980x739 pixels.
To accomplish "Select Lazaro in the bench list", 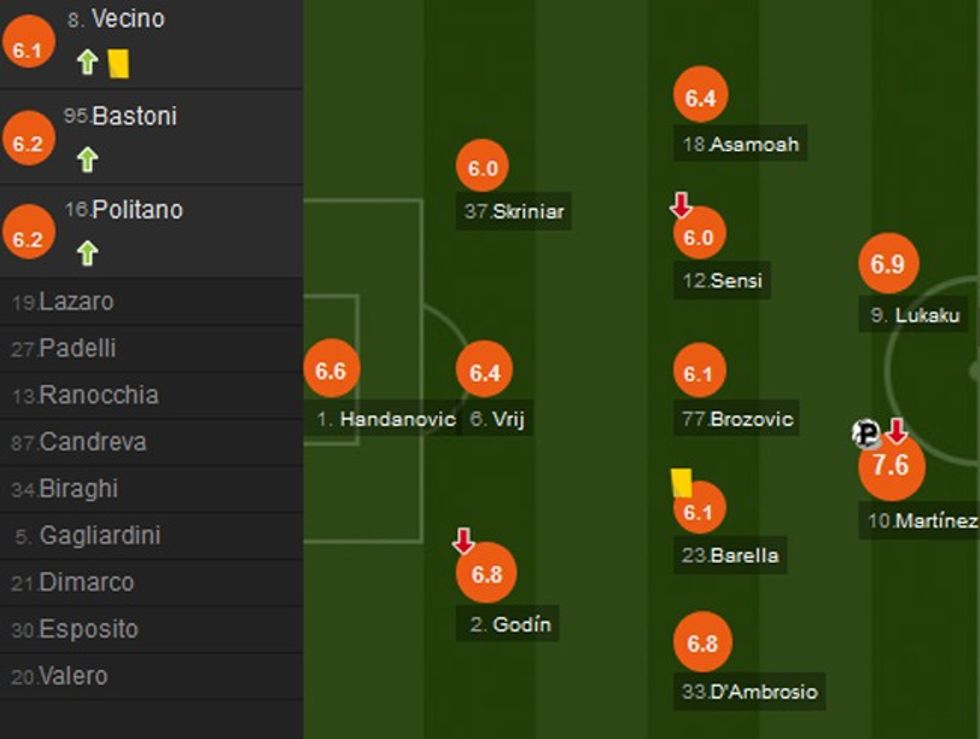I will [76, 302].
